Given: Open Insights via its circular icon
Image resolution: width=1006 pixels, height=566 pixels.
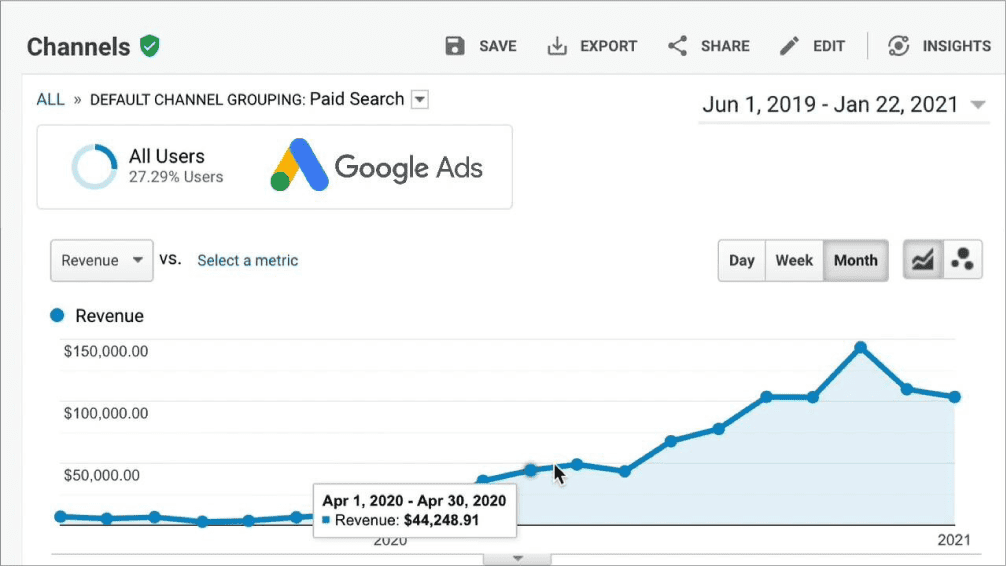Looking at the screenshot, I should tap(898, 46).
